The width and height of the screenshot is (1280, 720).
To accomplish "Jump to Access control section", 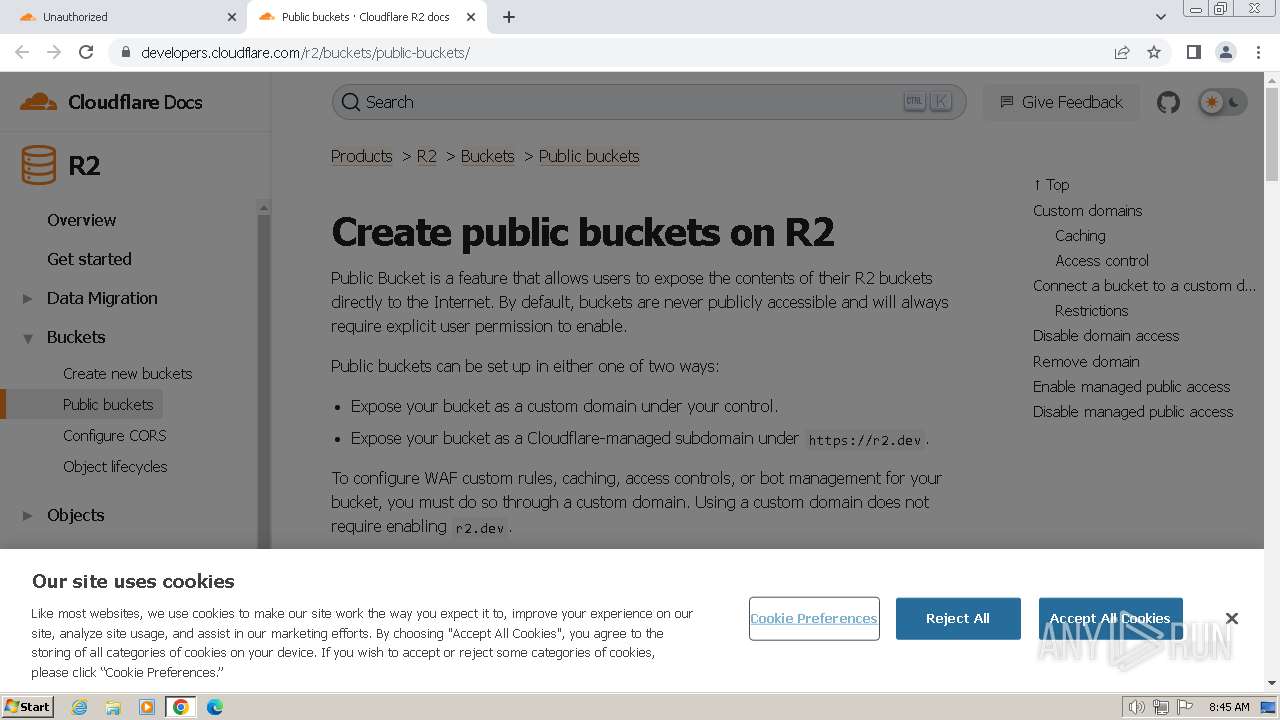I will (x=1102, y=260).
